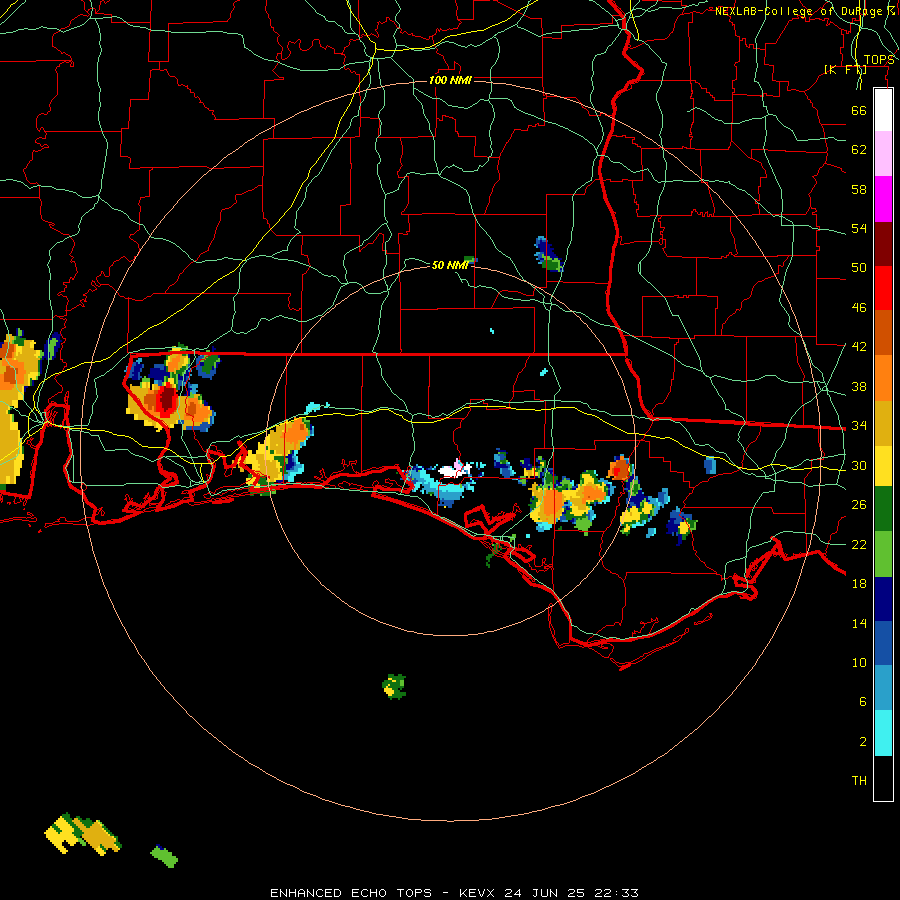Screen dimensions: 900x900
Task: Click the dark red legend swatch
Action: pos(883,244)
